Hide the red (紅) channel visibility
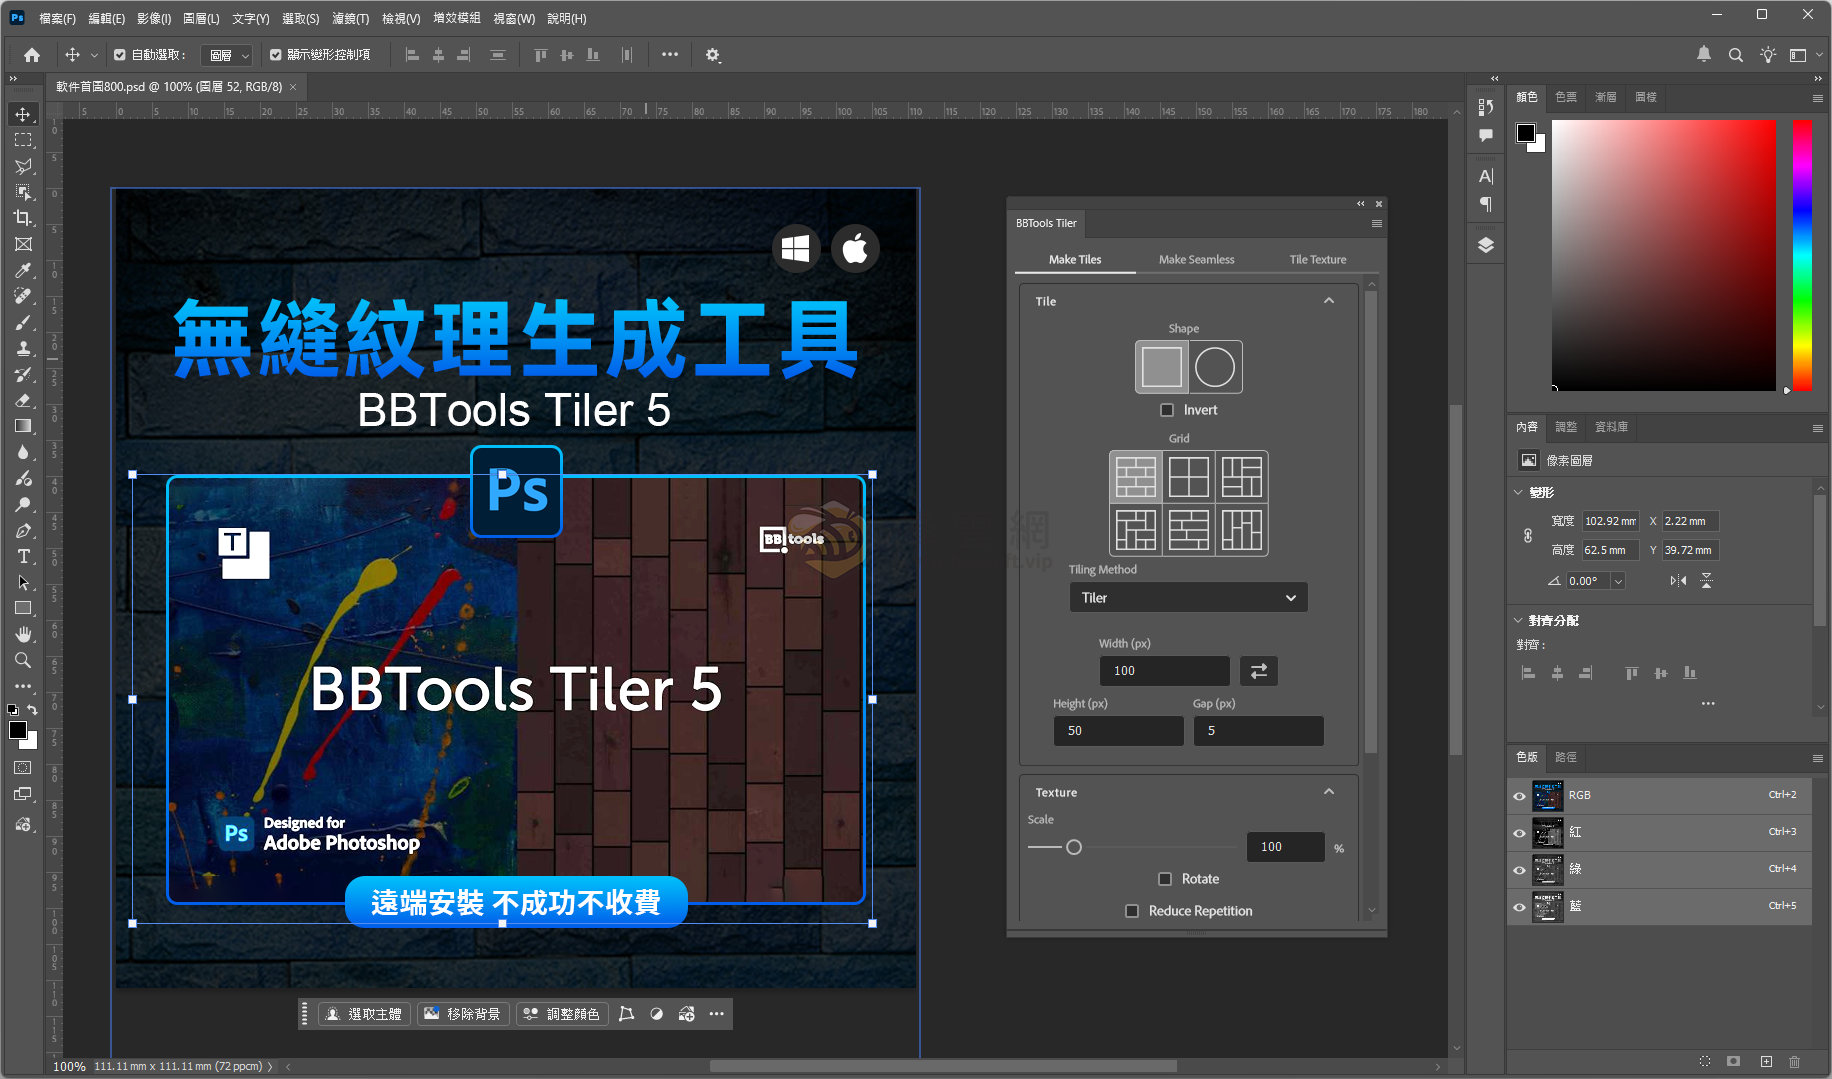Image resolution: width=1832 pixels, height=1079 pixels. (1520, 833)
